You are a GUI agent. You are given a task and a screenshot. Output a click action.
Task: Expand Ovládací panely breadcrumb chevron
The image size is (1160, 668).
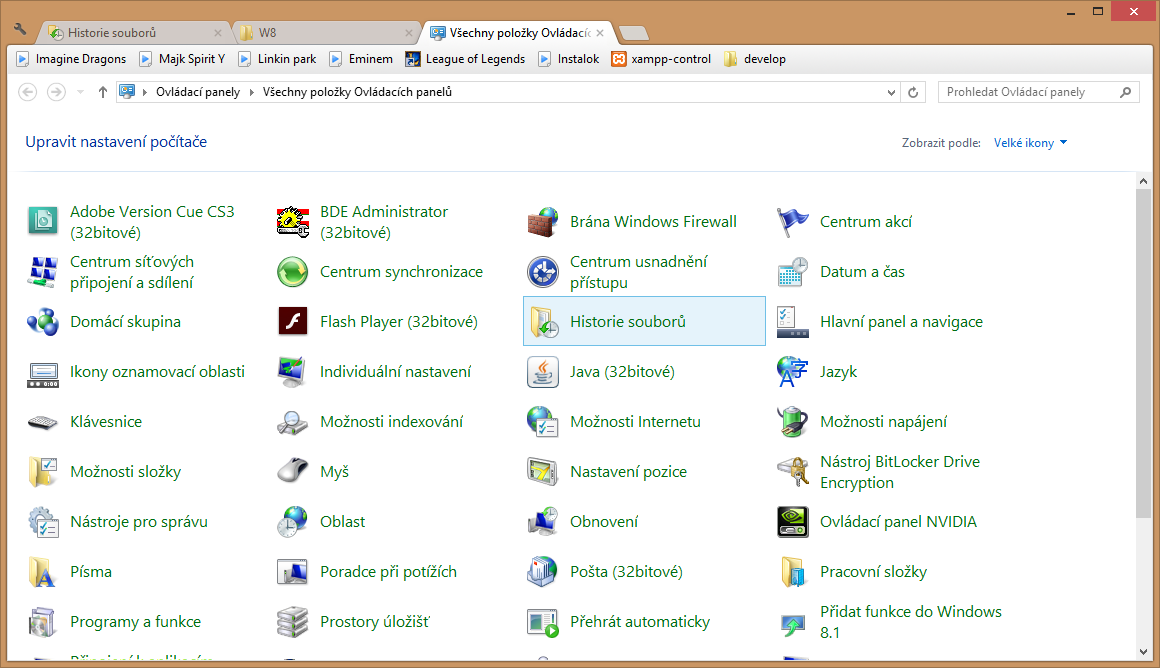tap(252, 92)
